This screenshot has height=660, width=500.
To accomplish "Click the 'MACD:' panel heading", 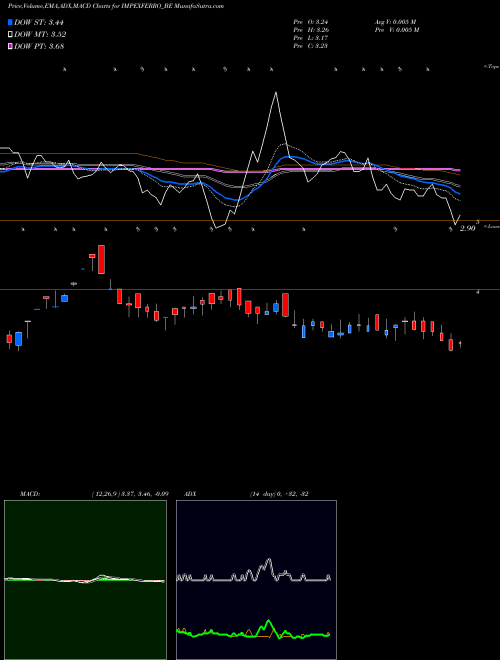I will tap(30, 494).
